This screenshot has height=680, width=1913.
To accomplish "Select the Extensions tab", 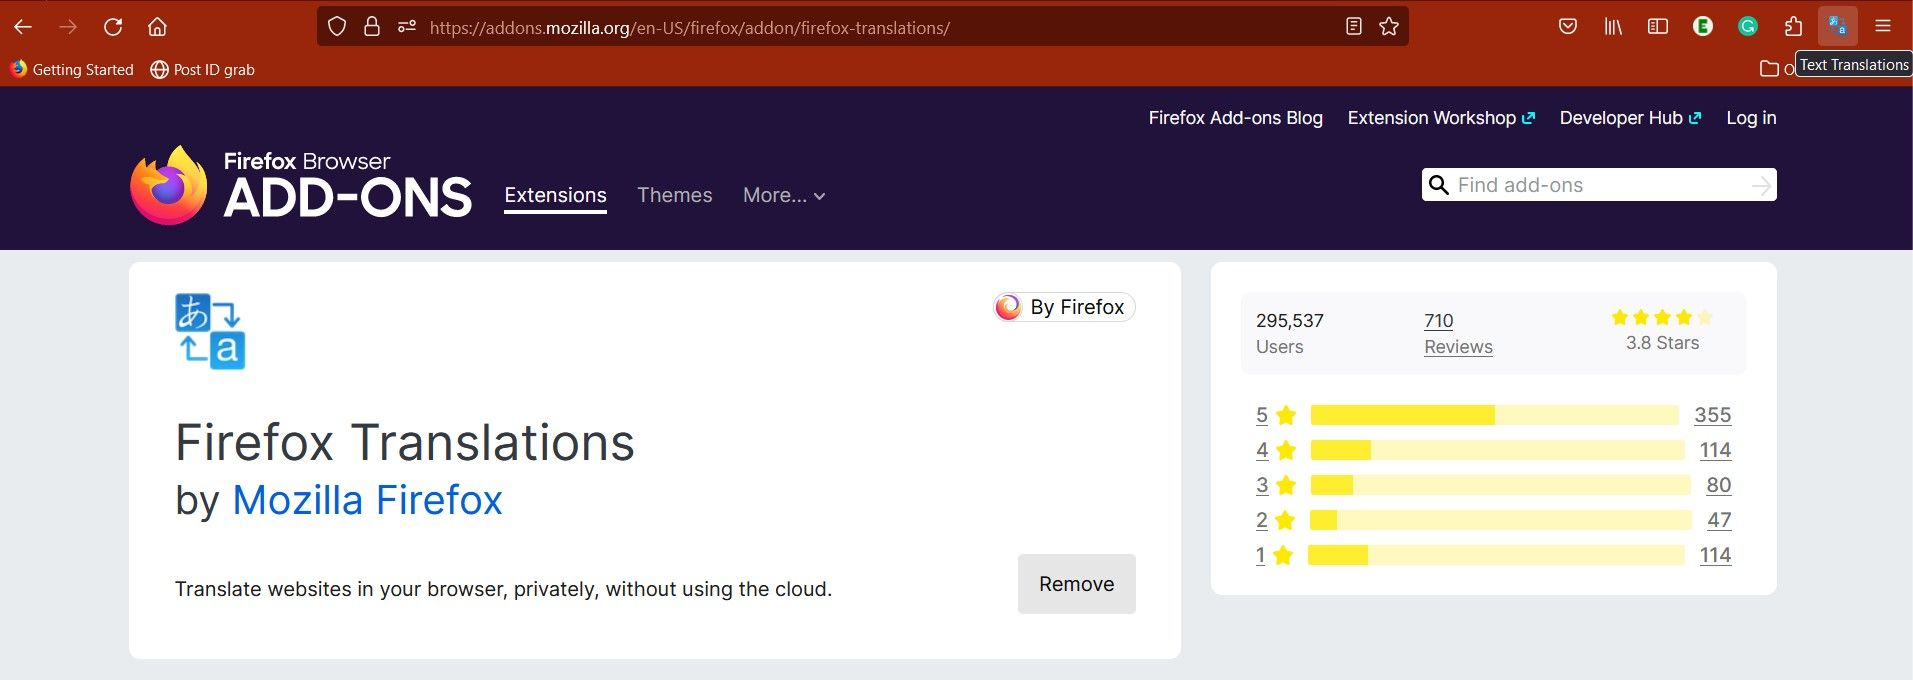I will click(x=555, y=196).
